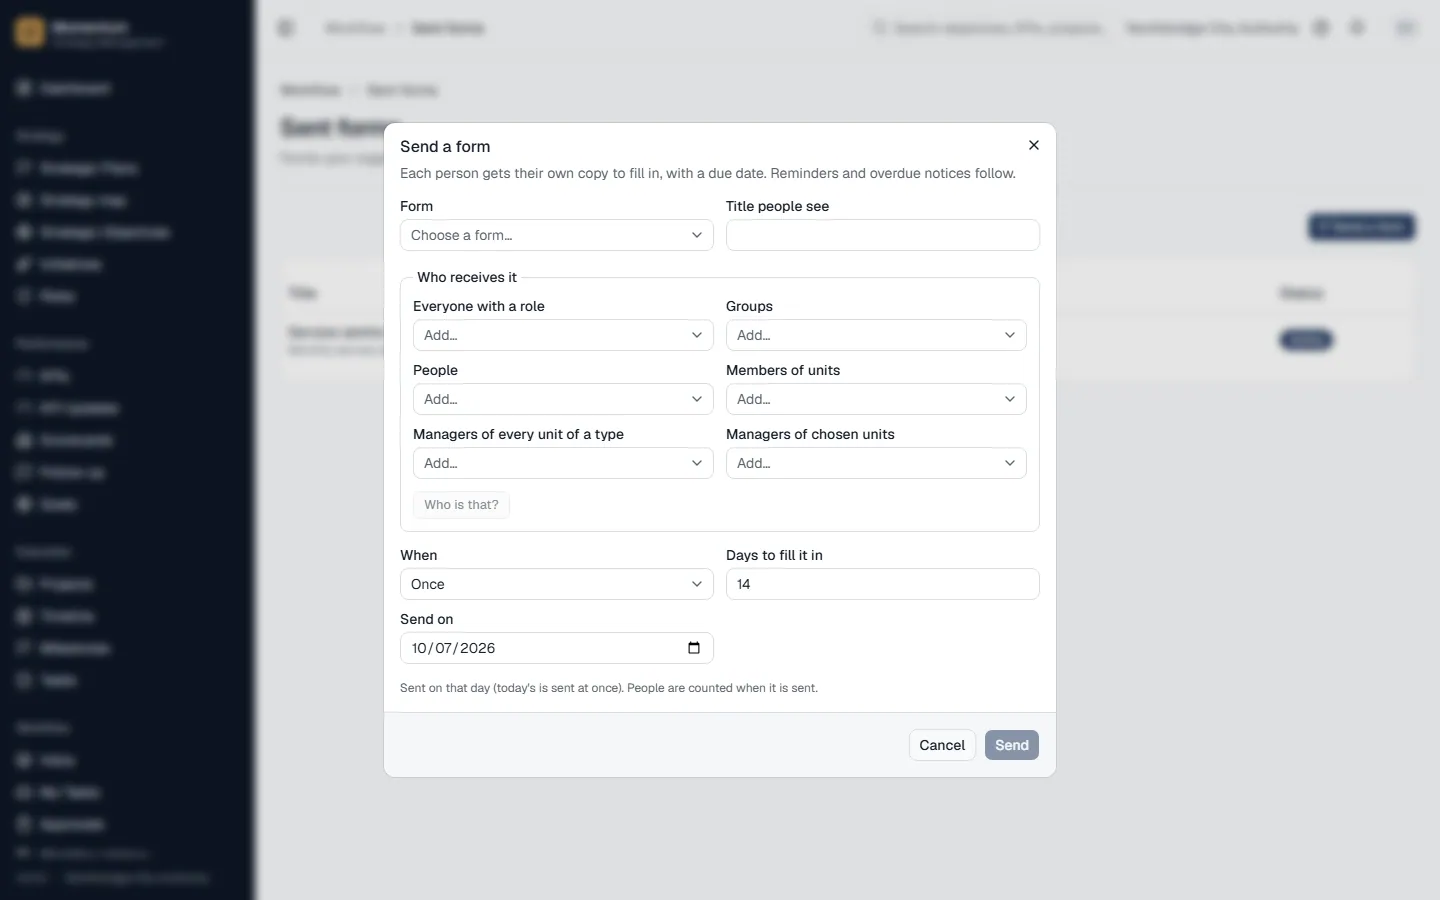Close the Send a form dialog
The image size is (1440, 900).
click(1034, 145)
